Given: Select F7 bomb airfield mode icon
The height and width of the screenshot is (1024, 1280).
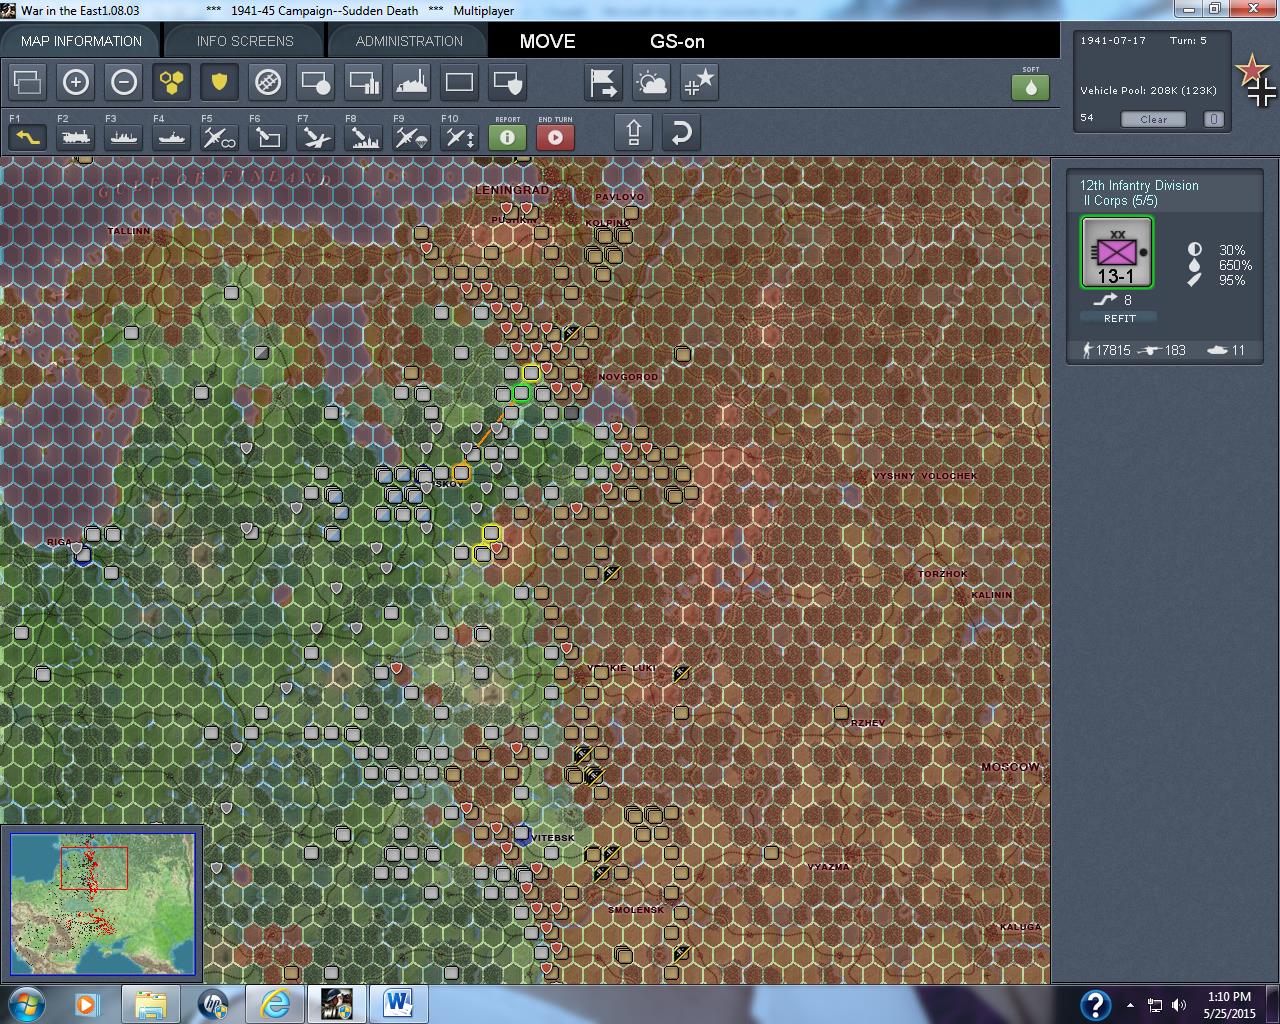Looking at the screenshot, I should [315, 136].
